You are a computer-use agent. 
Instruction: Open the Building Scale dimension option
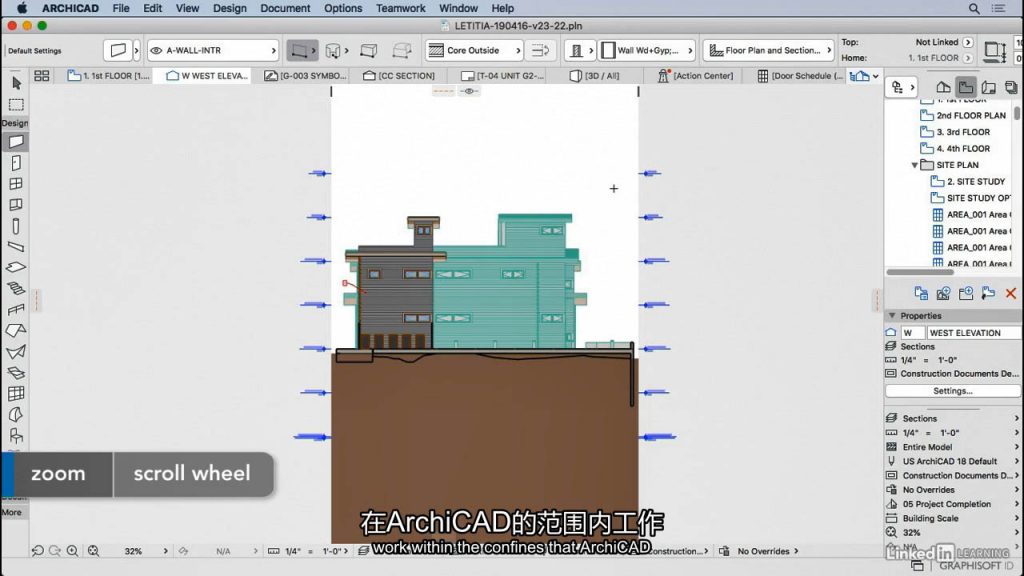[x=954, y=519]
